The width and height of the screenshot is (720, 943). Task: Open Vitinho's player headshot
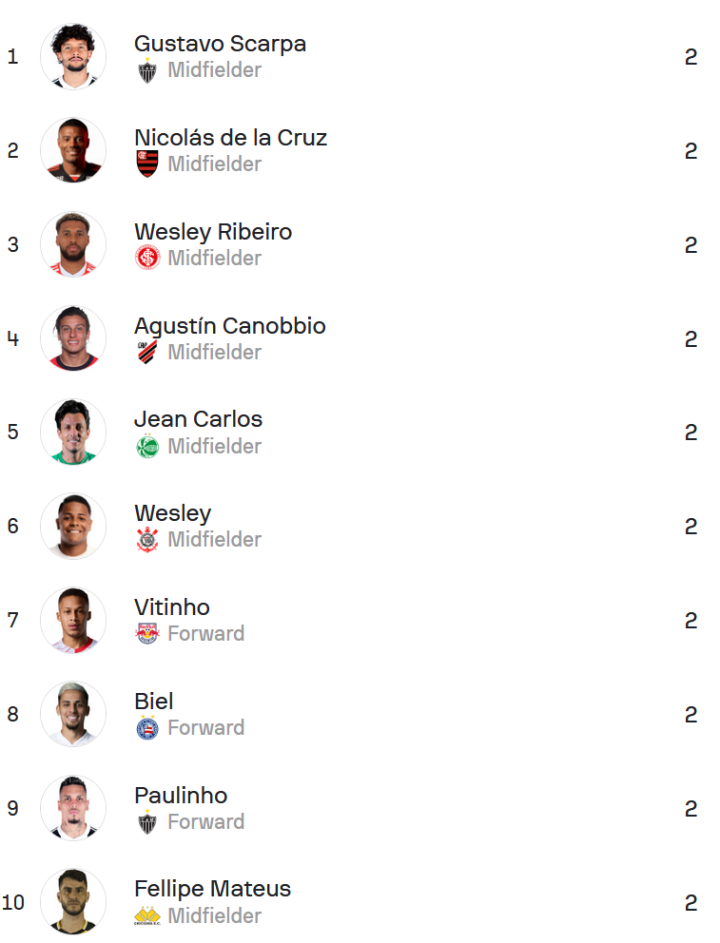[x=73, y=620]
